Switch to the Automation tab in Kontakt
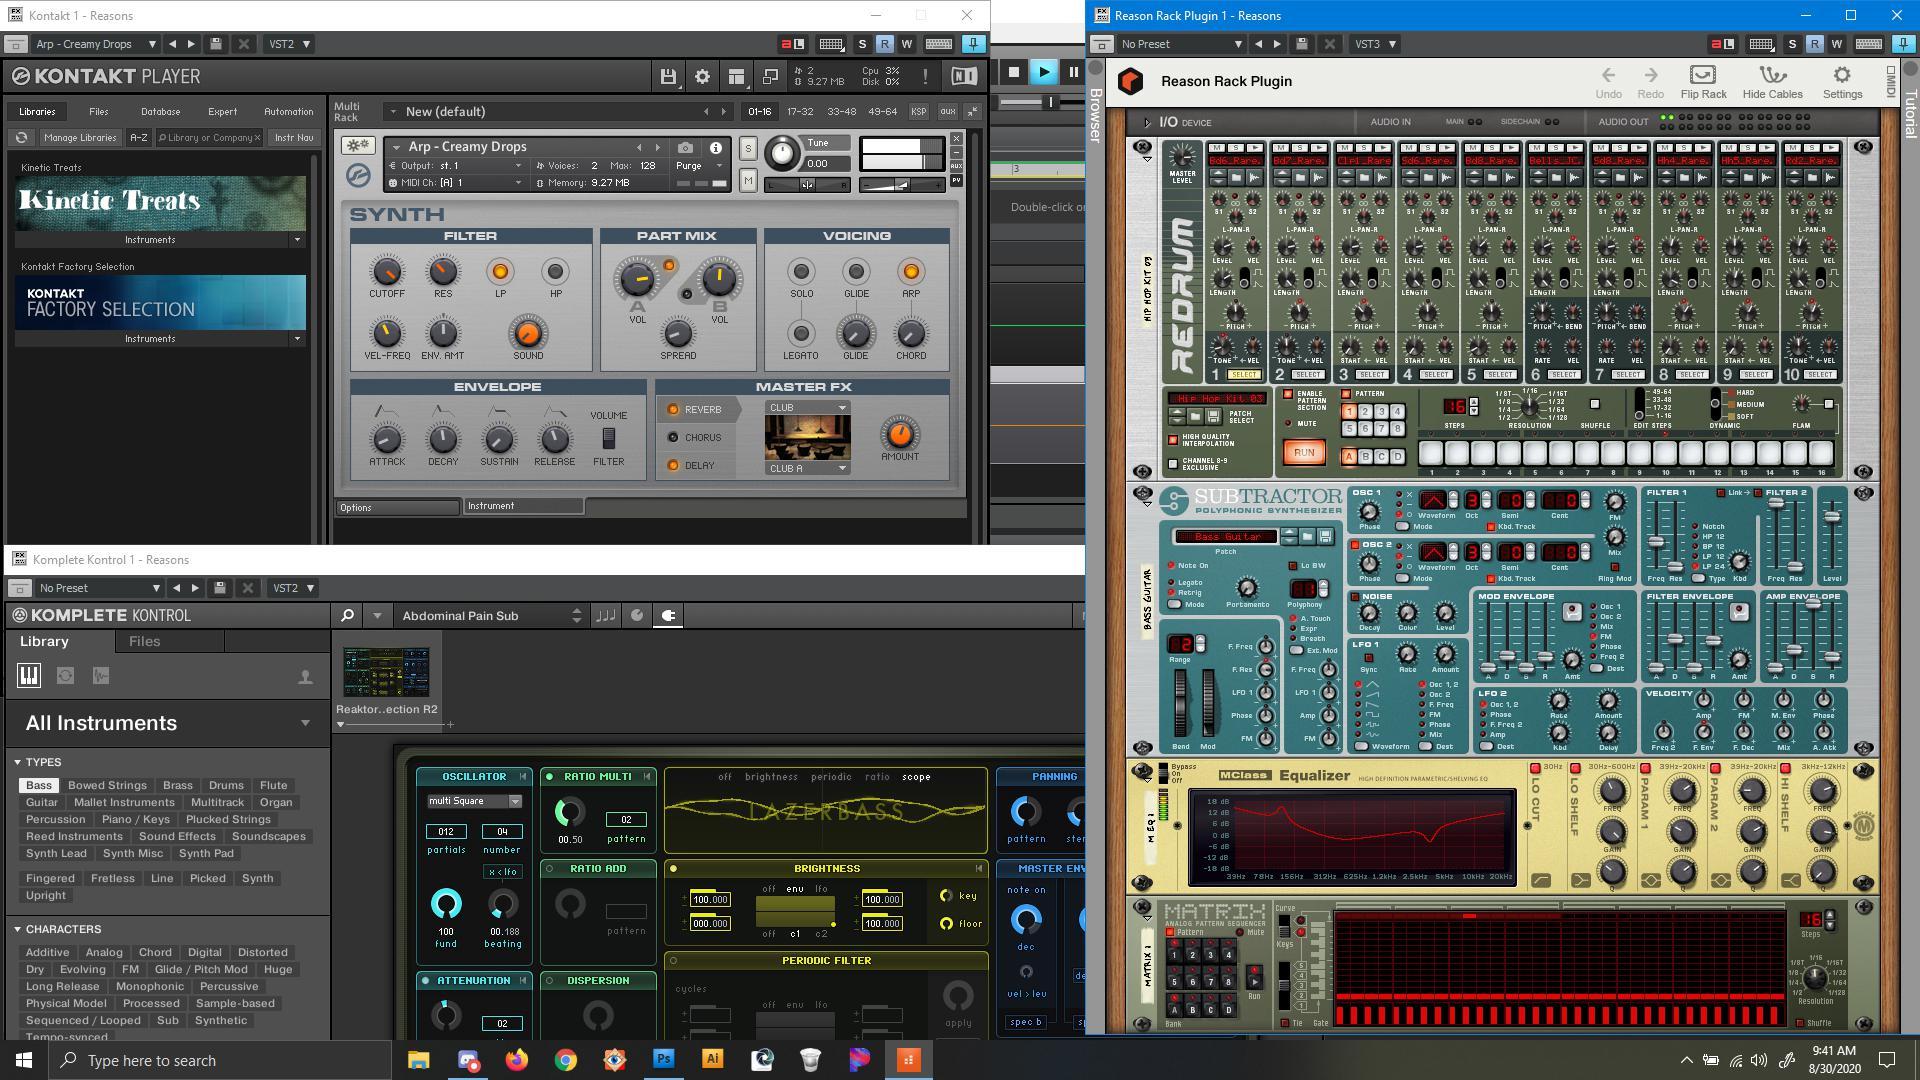1920x1080 pixels. [289, 111]
